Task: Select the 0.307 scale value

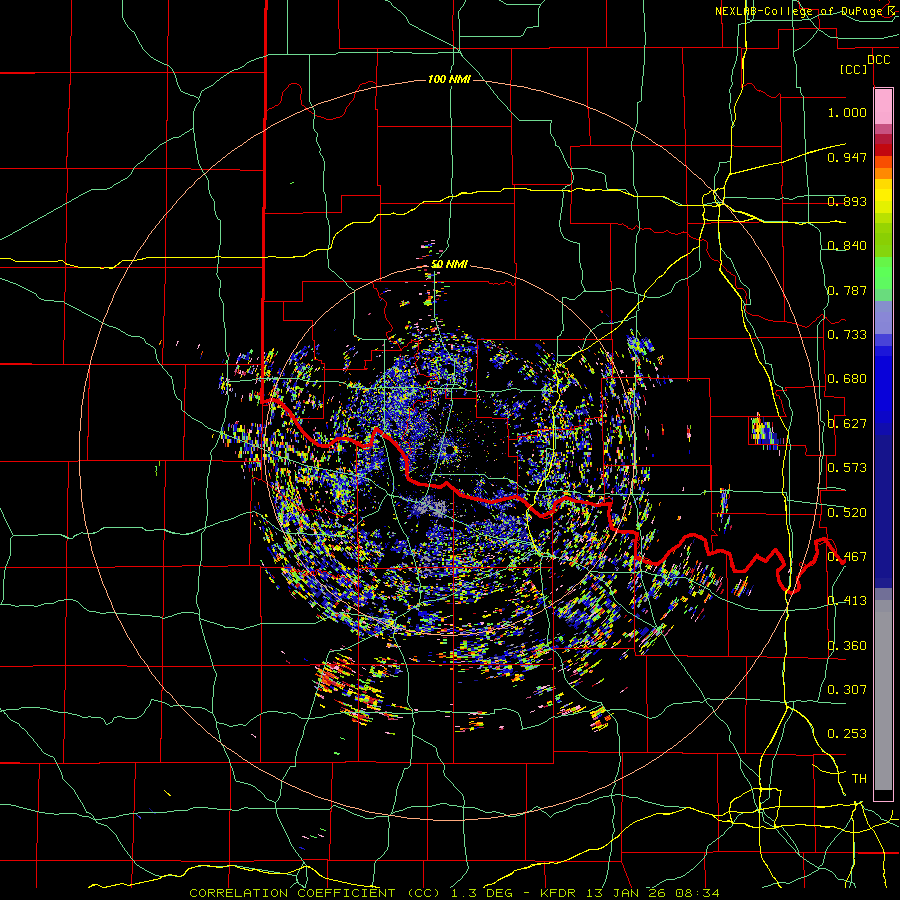Action: (x=847, y=690)
